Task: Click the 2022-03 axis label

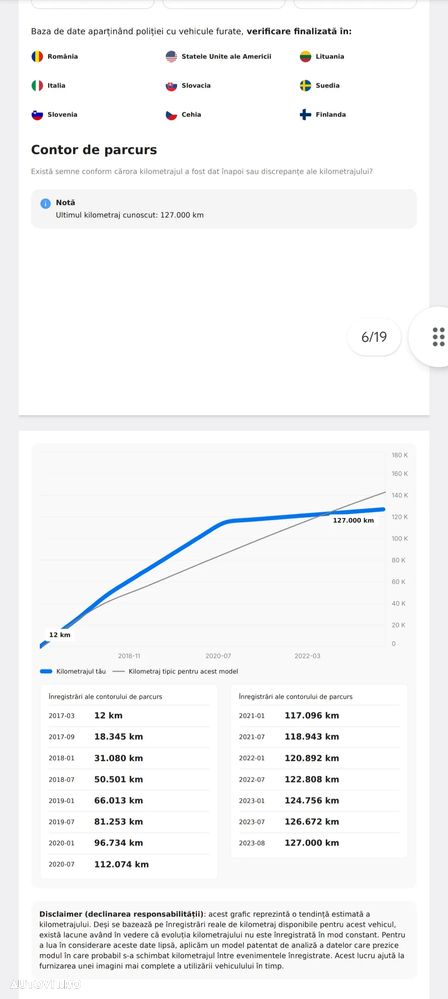Action: (x=307, y=655)
